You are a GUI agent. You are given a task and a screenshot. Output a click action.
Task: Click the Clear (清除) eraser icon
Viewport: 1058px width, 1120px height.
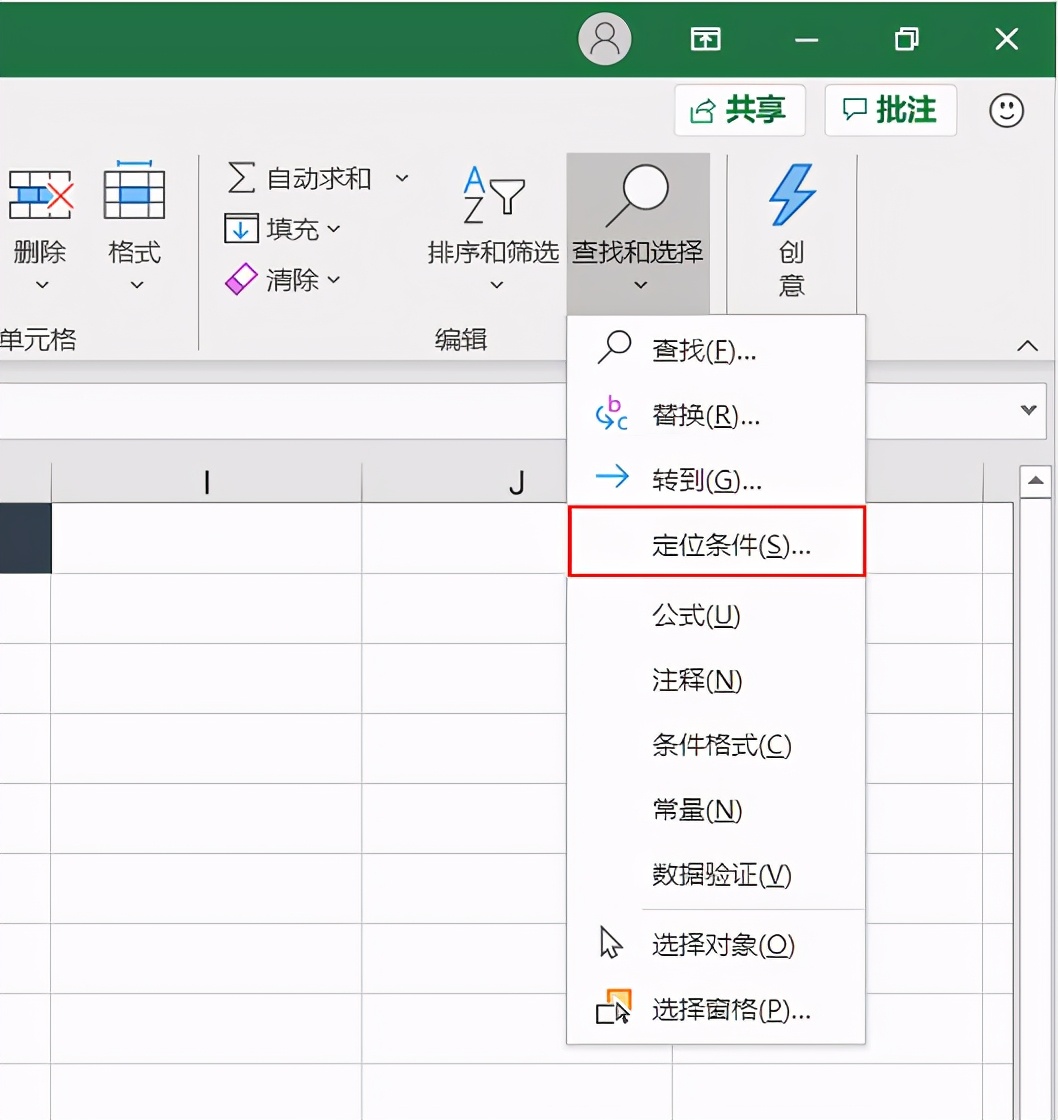tap(240, 280)
